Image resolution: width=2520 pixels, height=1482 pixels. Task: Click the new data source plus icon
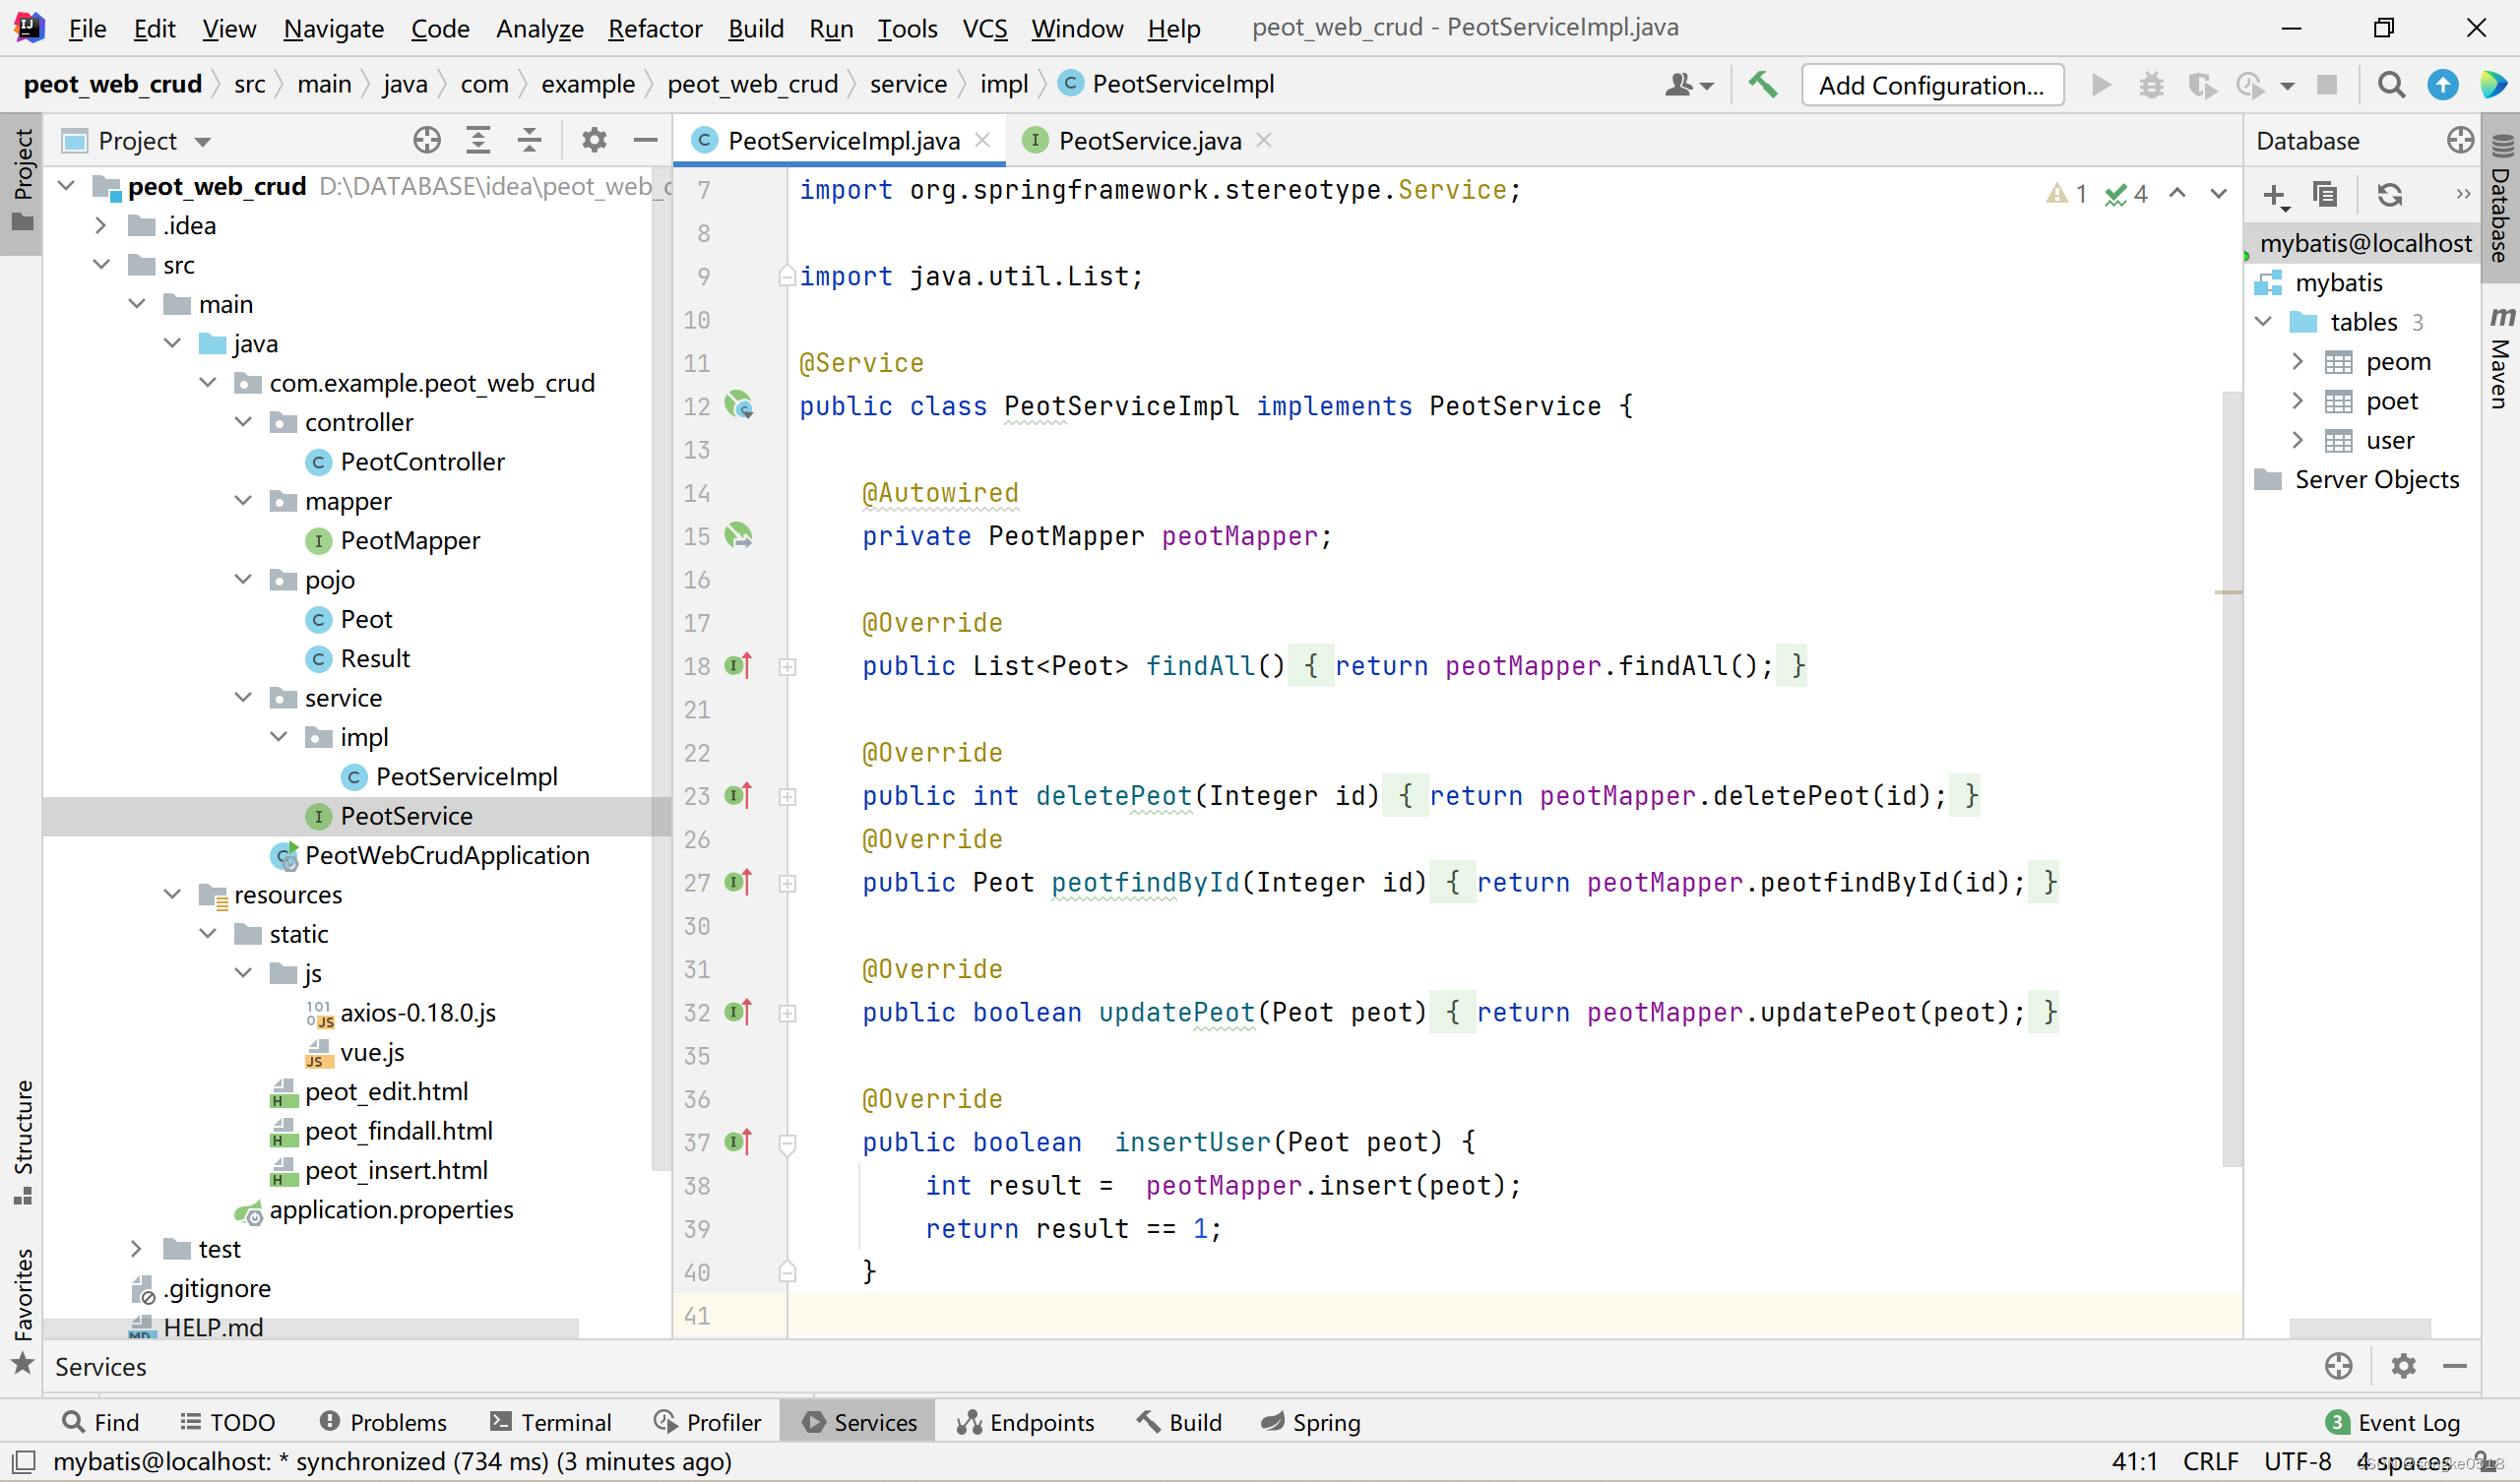pos(2274,195)
